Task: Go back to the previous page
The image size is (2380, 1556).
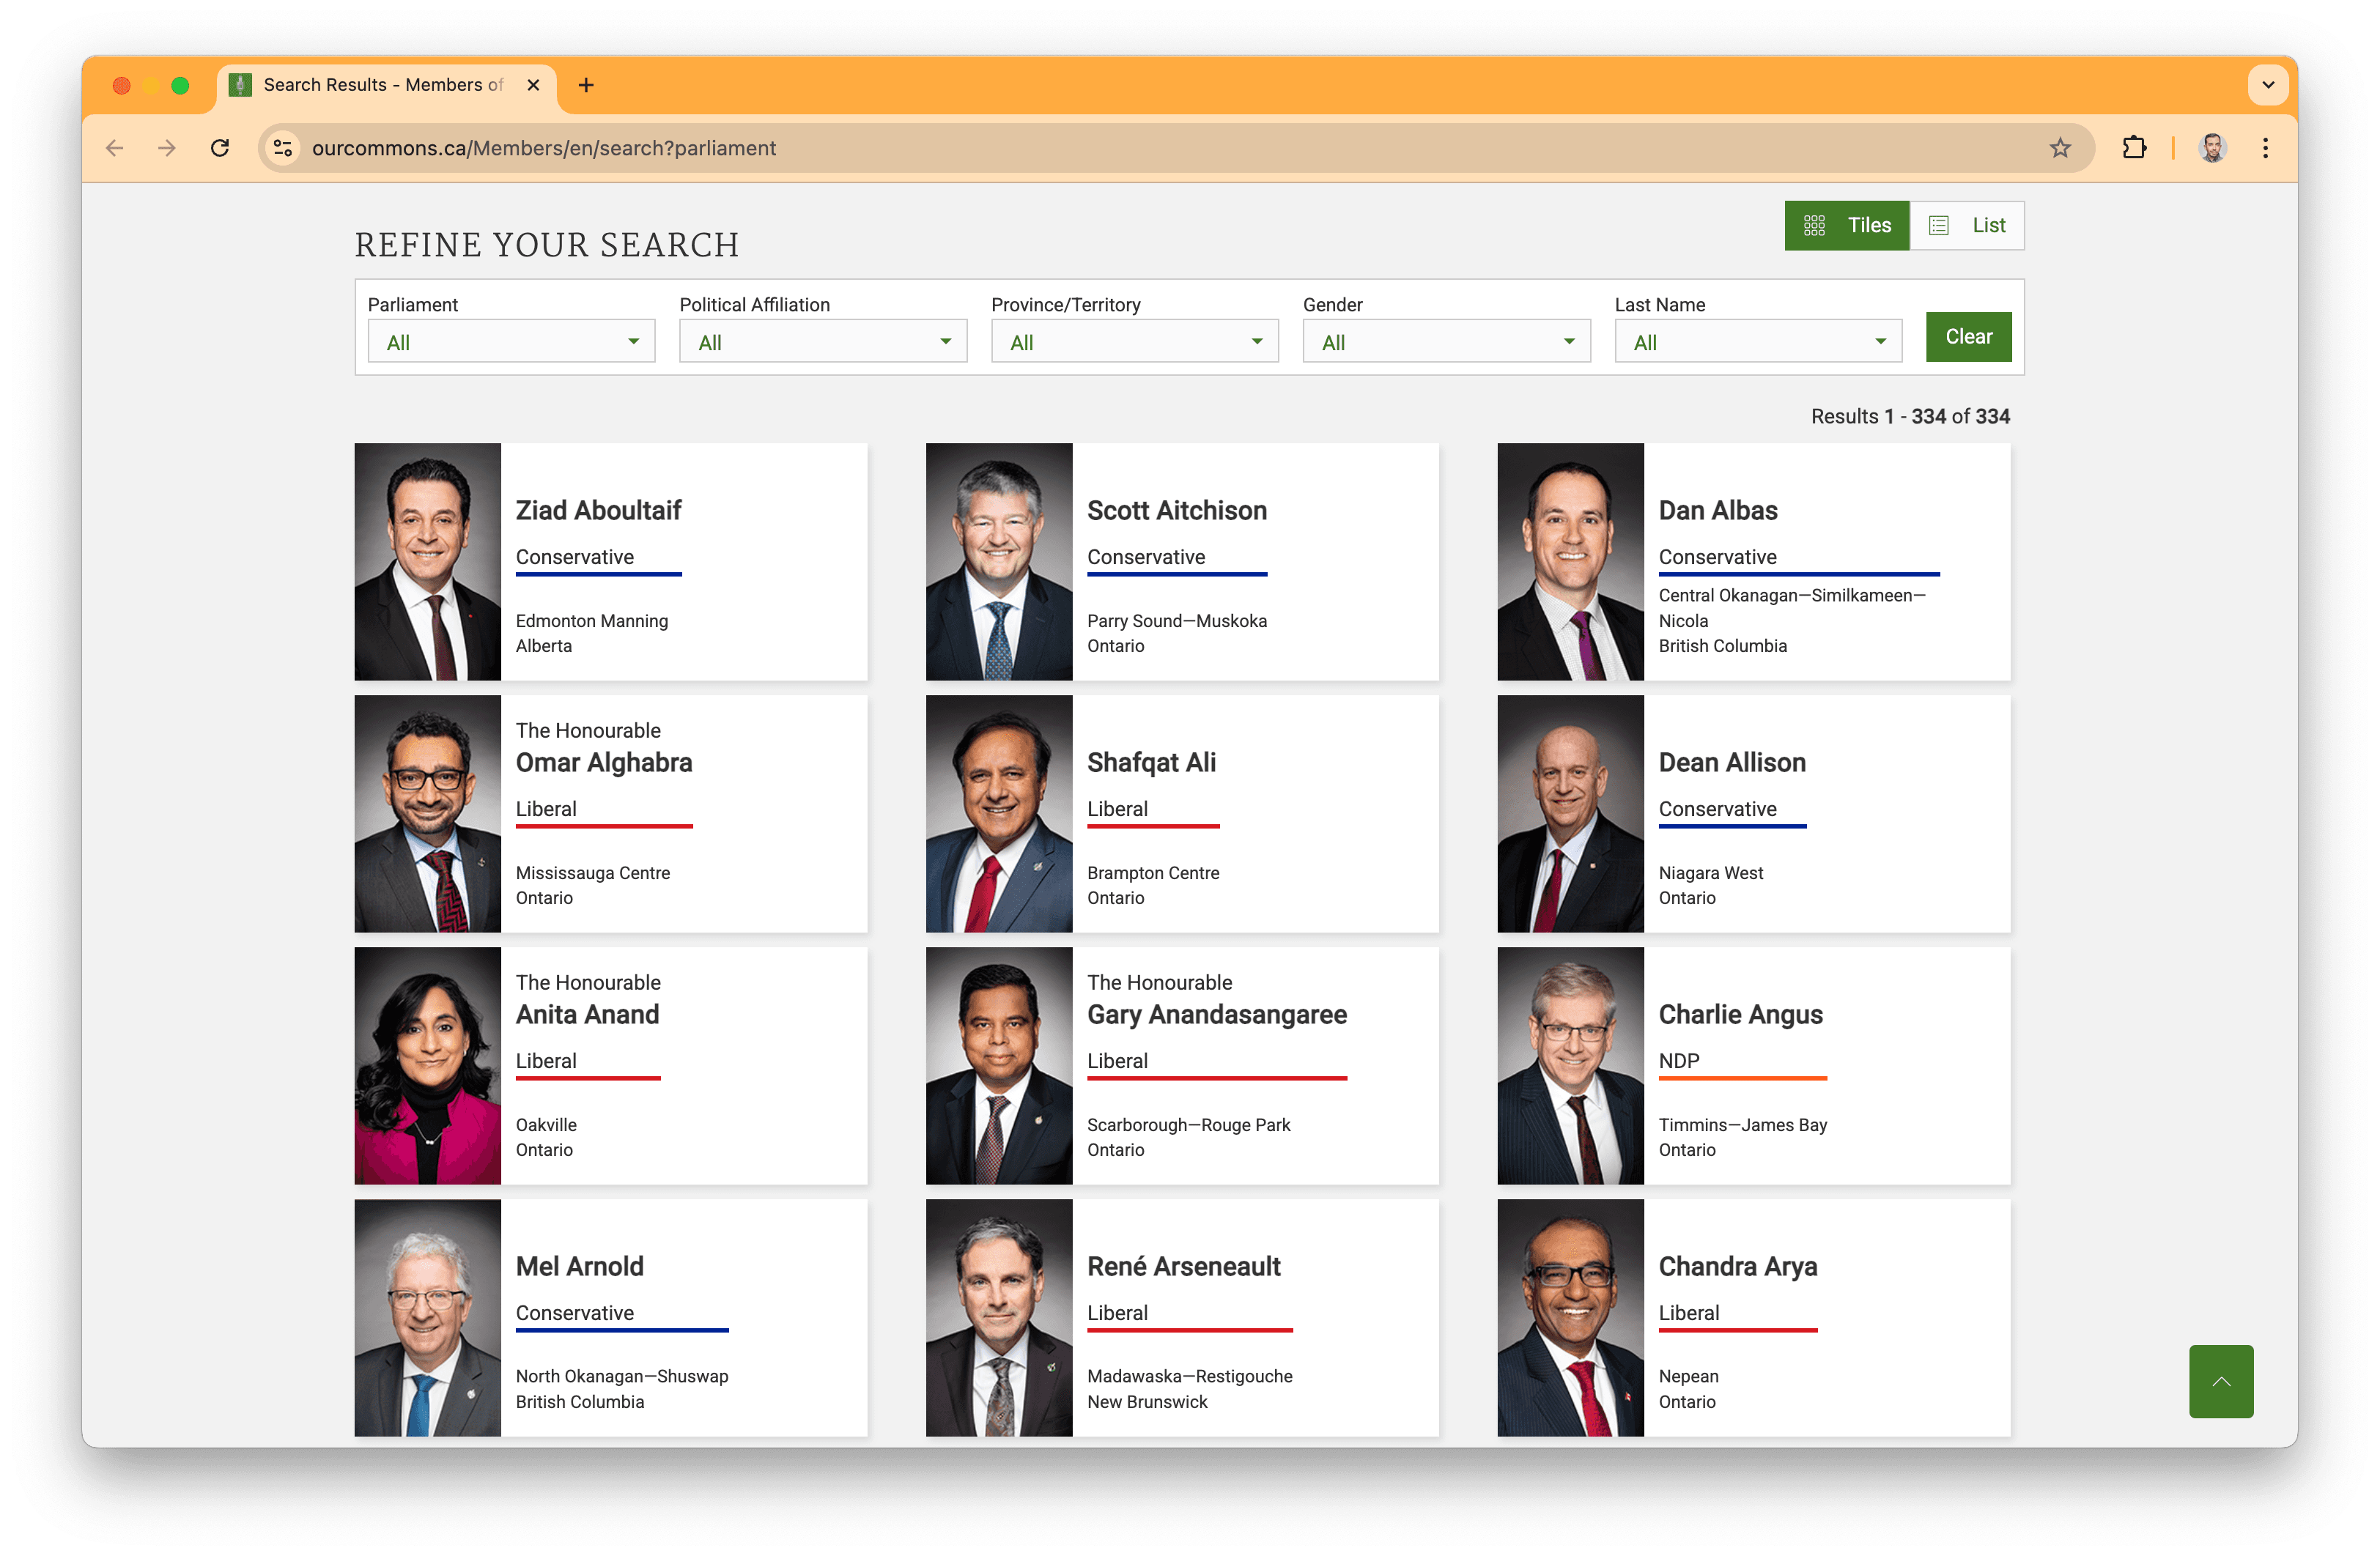Action: [115, 148]
